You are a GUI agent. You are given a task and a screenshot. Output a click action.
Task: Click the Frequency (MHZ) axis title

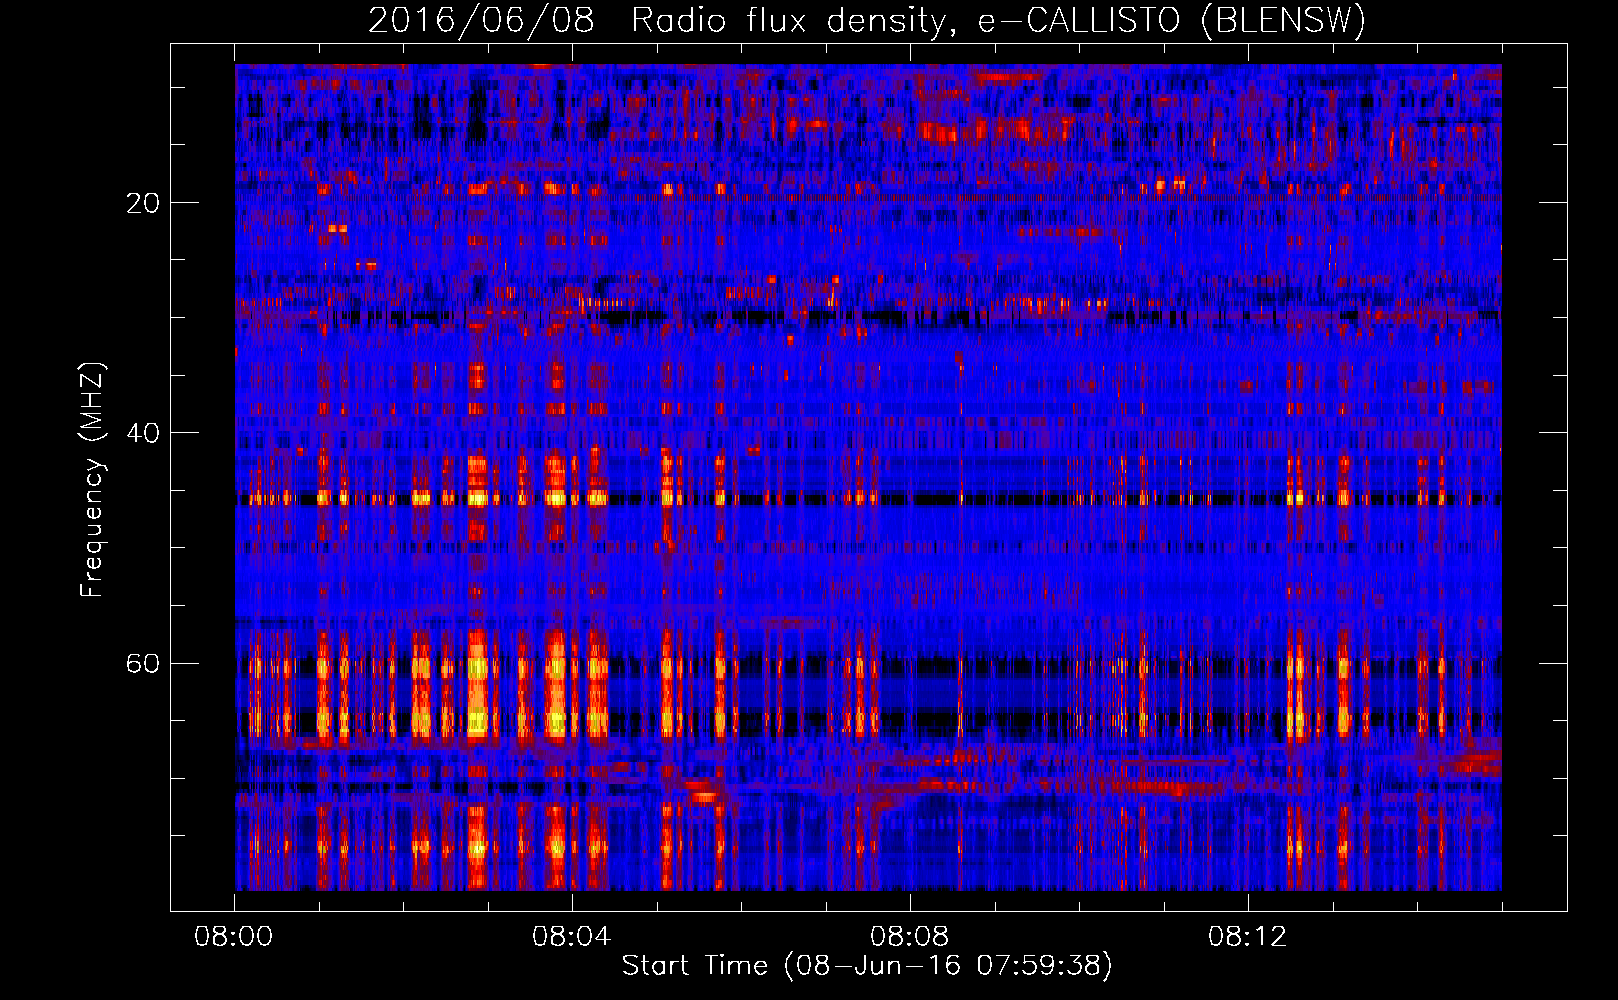pos(92,479)
